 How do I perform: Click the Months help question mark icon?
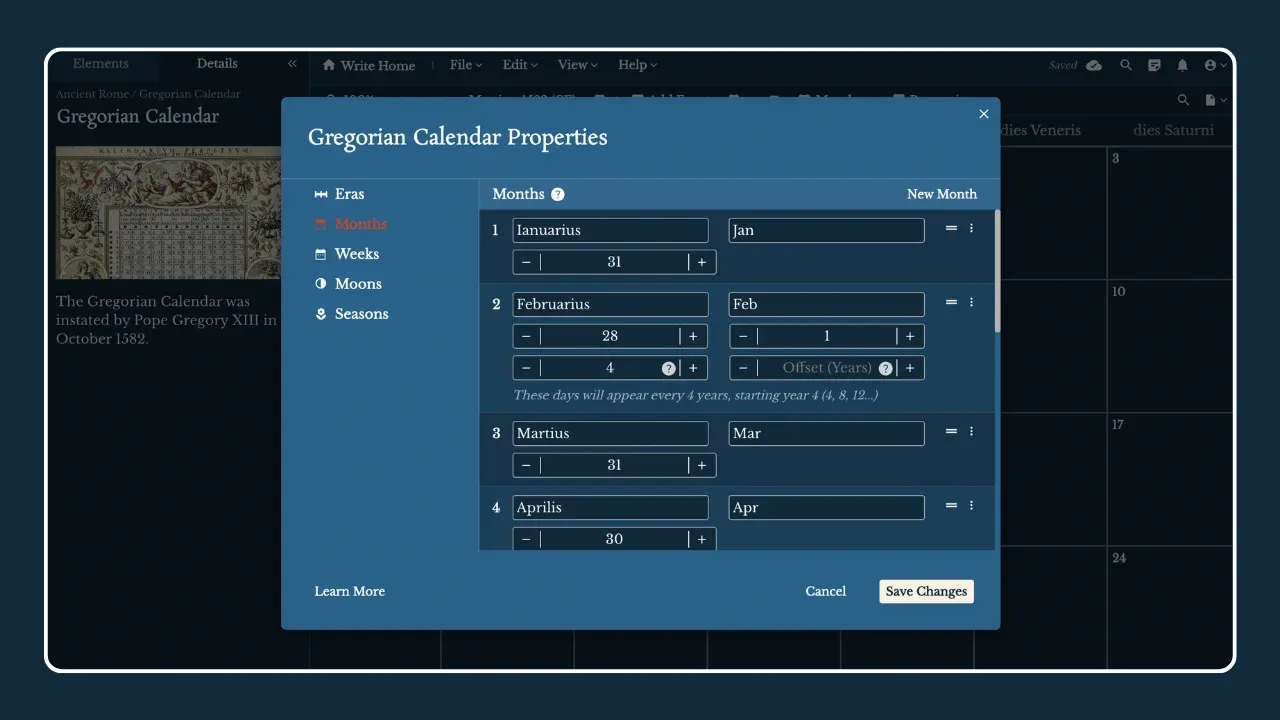pyautogui.click(x=558, y=194)
